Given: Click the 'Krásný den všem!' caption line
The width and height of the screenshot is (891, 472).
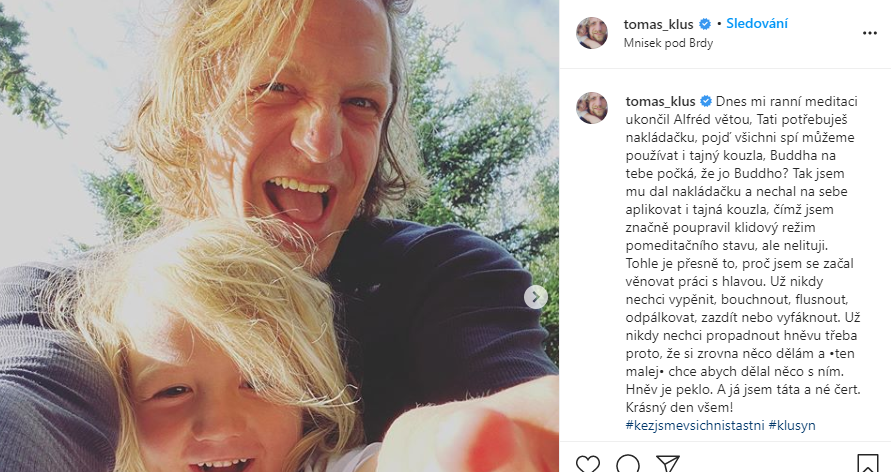Looking at the screenshot, I should pyautogui.click(x=676, y=407).
